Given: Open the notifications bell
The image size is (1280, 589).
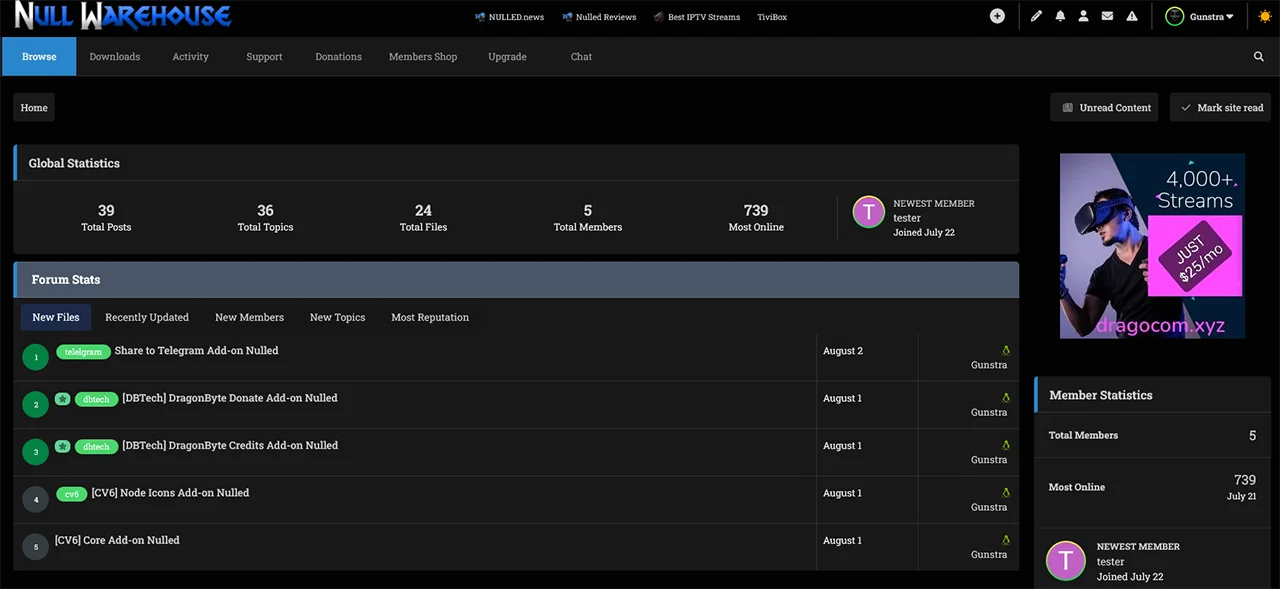Looking at the screenshot, I should (x=1060, y=16).
